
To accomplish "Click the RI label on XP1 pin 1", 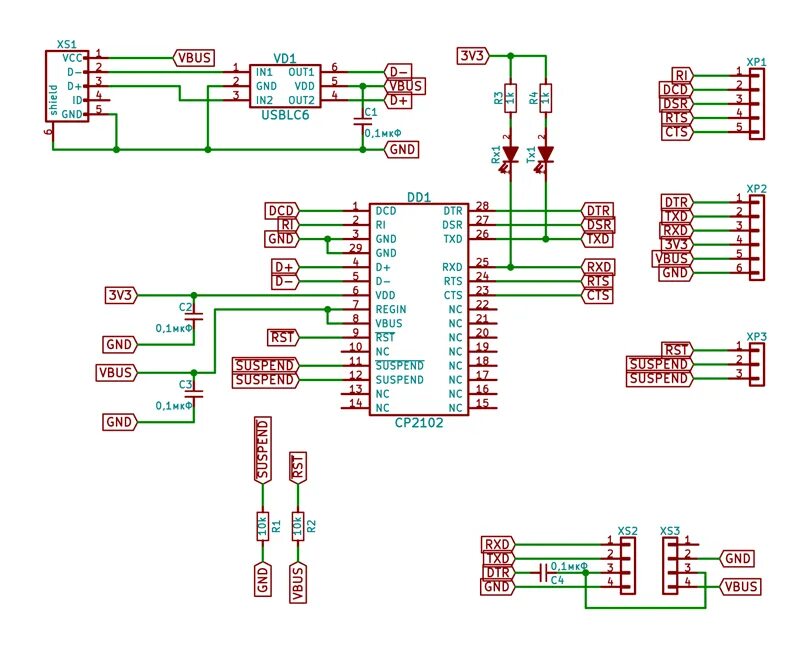I will point(682,76).
